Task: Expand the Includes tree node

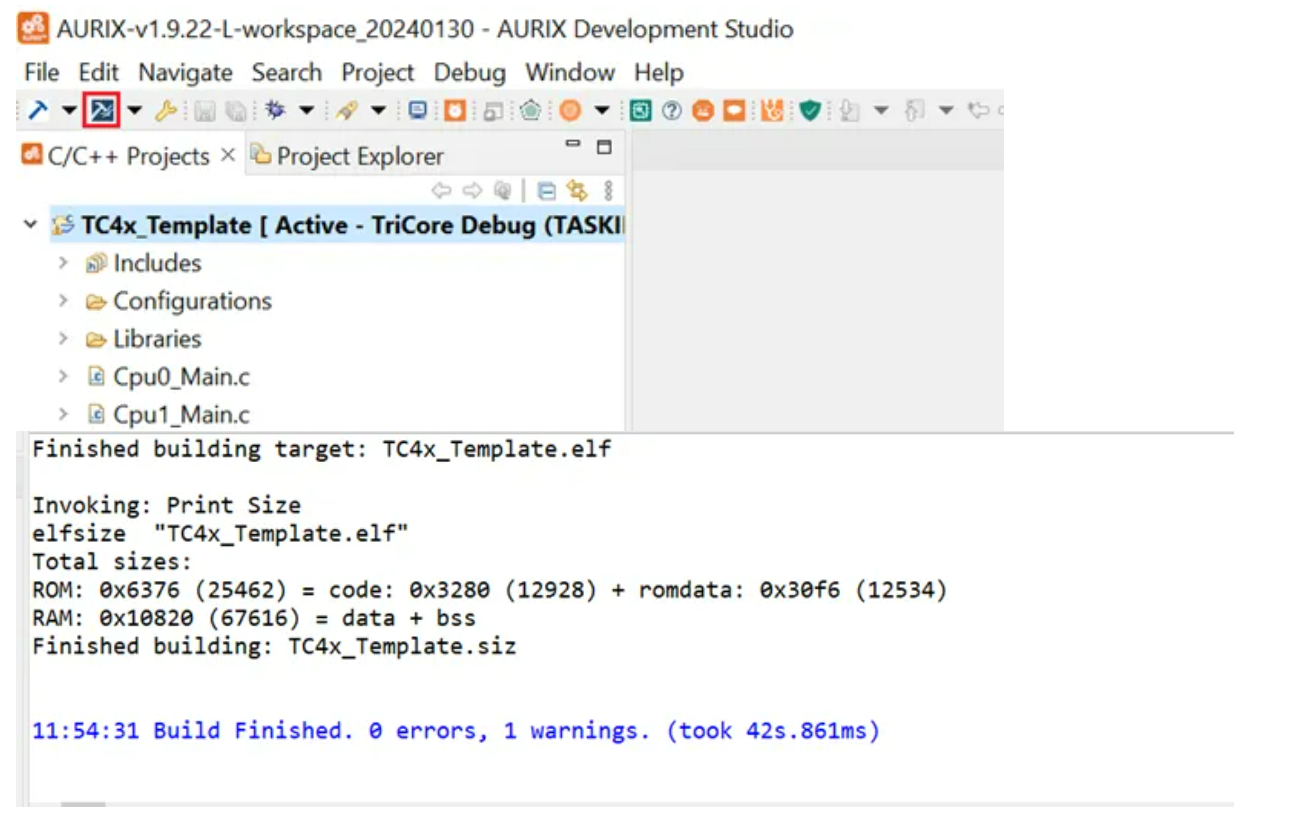Action: (63, 263)
